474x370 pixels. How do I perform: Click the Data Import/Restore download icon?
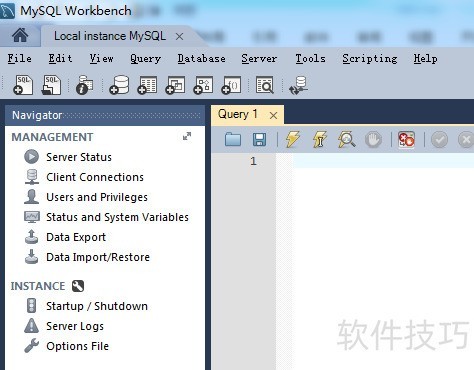[31, 256]
